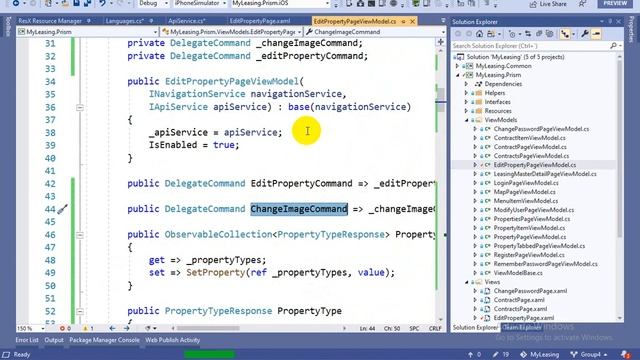Collapse PropertyType outline at line 52

[80, 311]
